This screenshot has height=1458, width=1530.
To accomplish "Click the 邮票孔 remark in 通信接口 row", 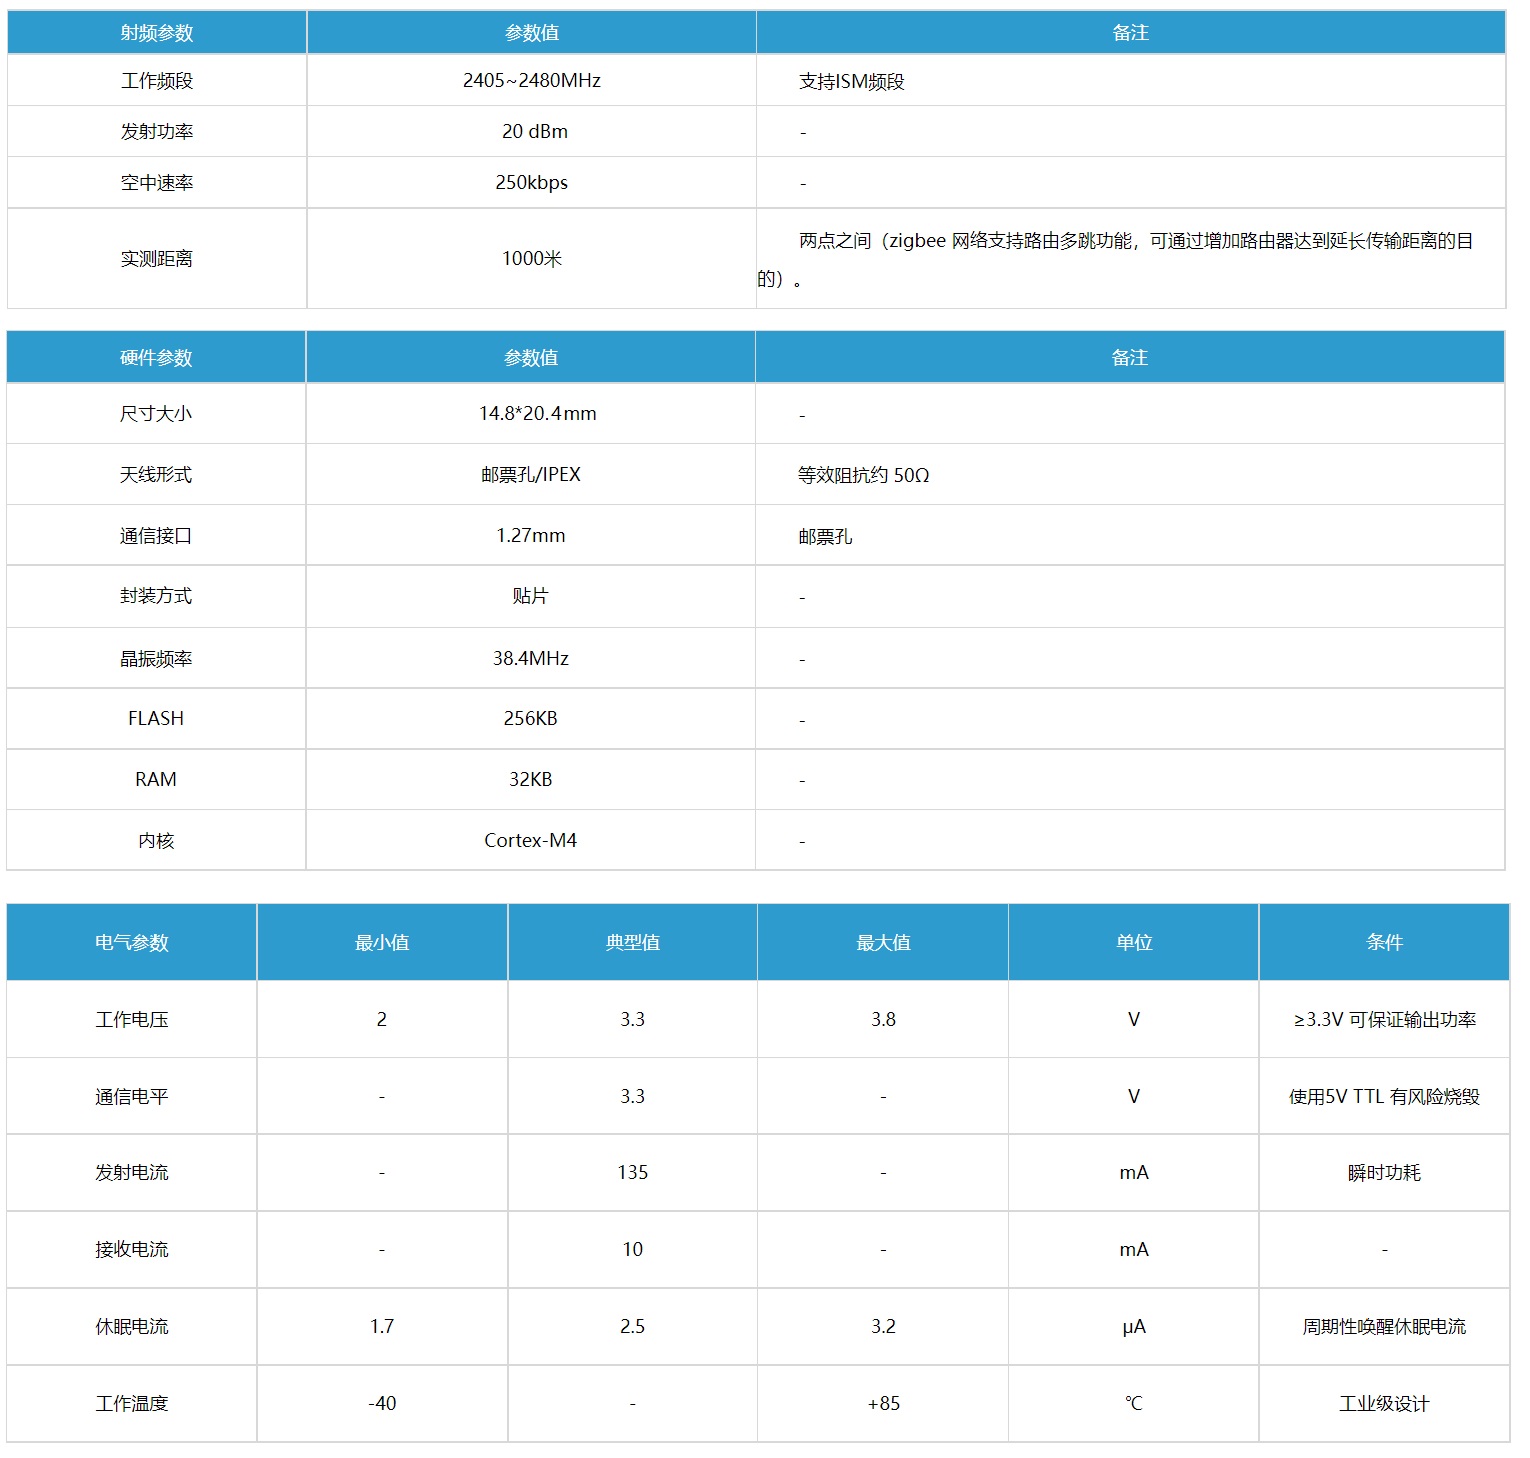I will pos(825,537).
